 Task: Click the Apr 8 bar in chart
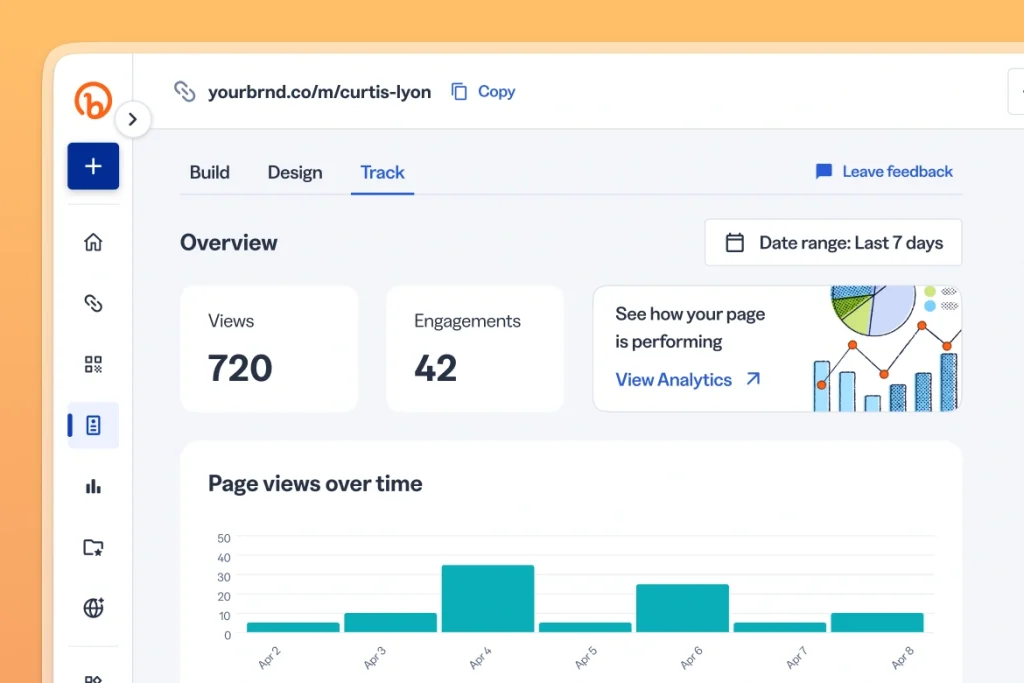(877, 622)
